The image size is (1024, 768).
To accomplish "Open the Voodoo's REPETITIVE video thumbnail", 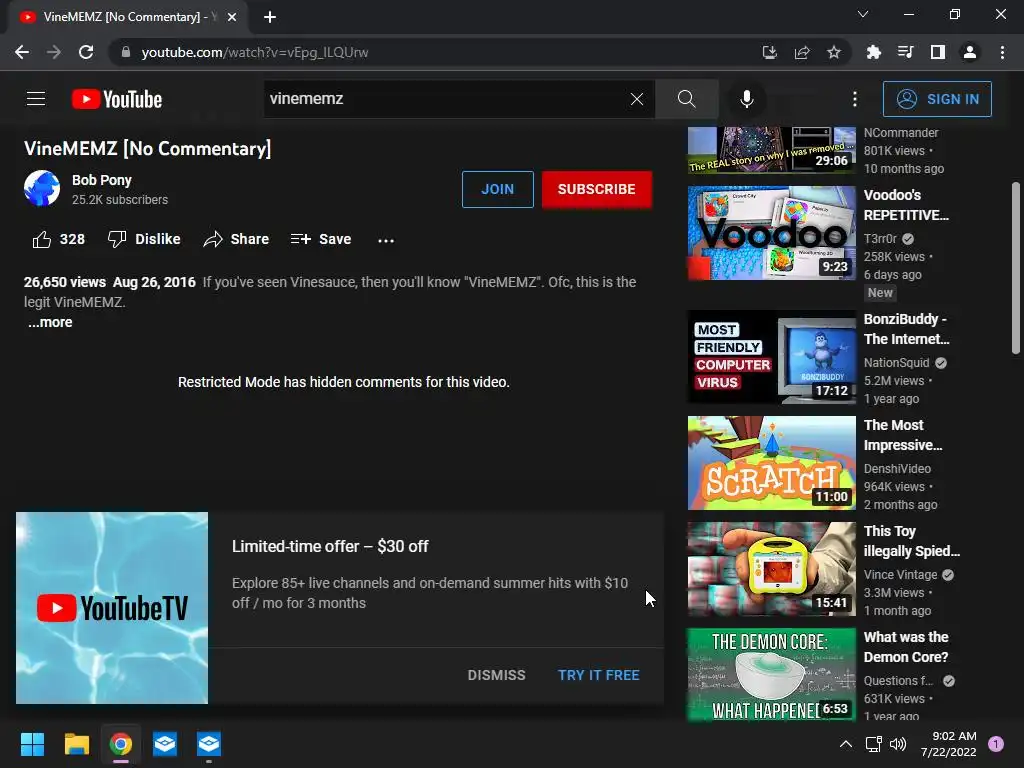I will 771,233.
